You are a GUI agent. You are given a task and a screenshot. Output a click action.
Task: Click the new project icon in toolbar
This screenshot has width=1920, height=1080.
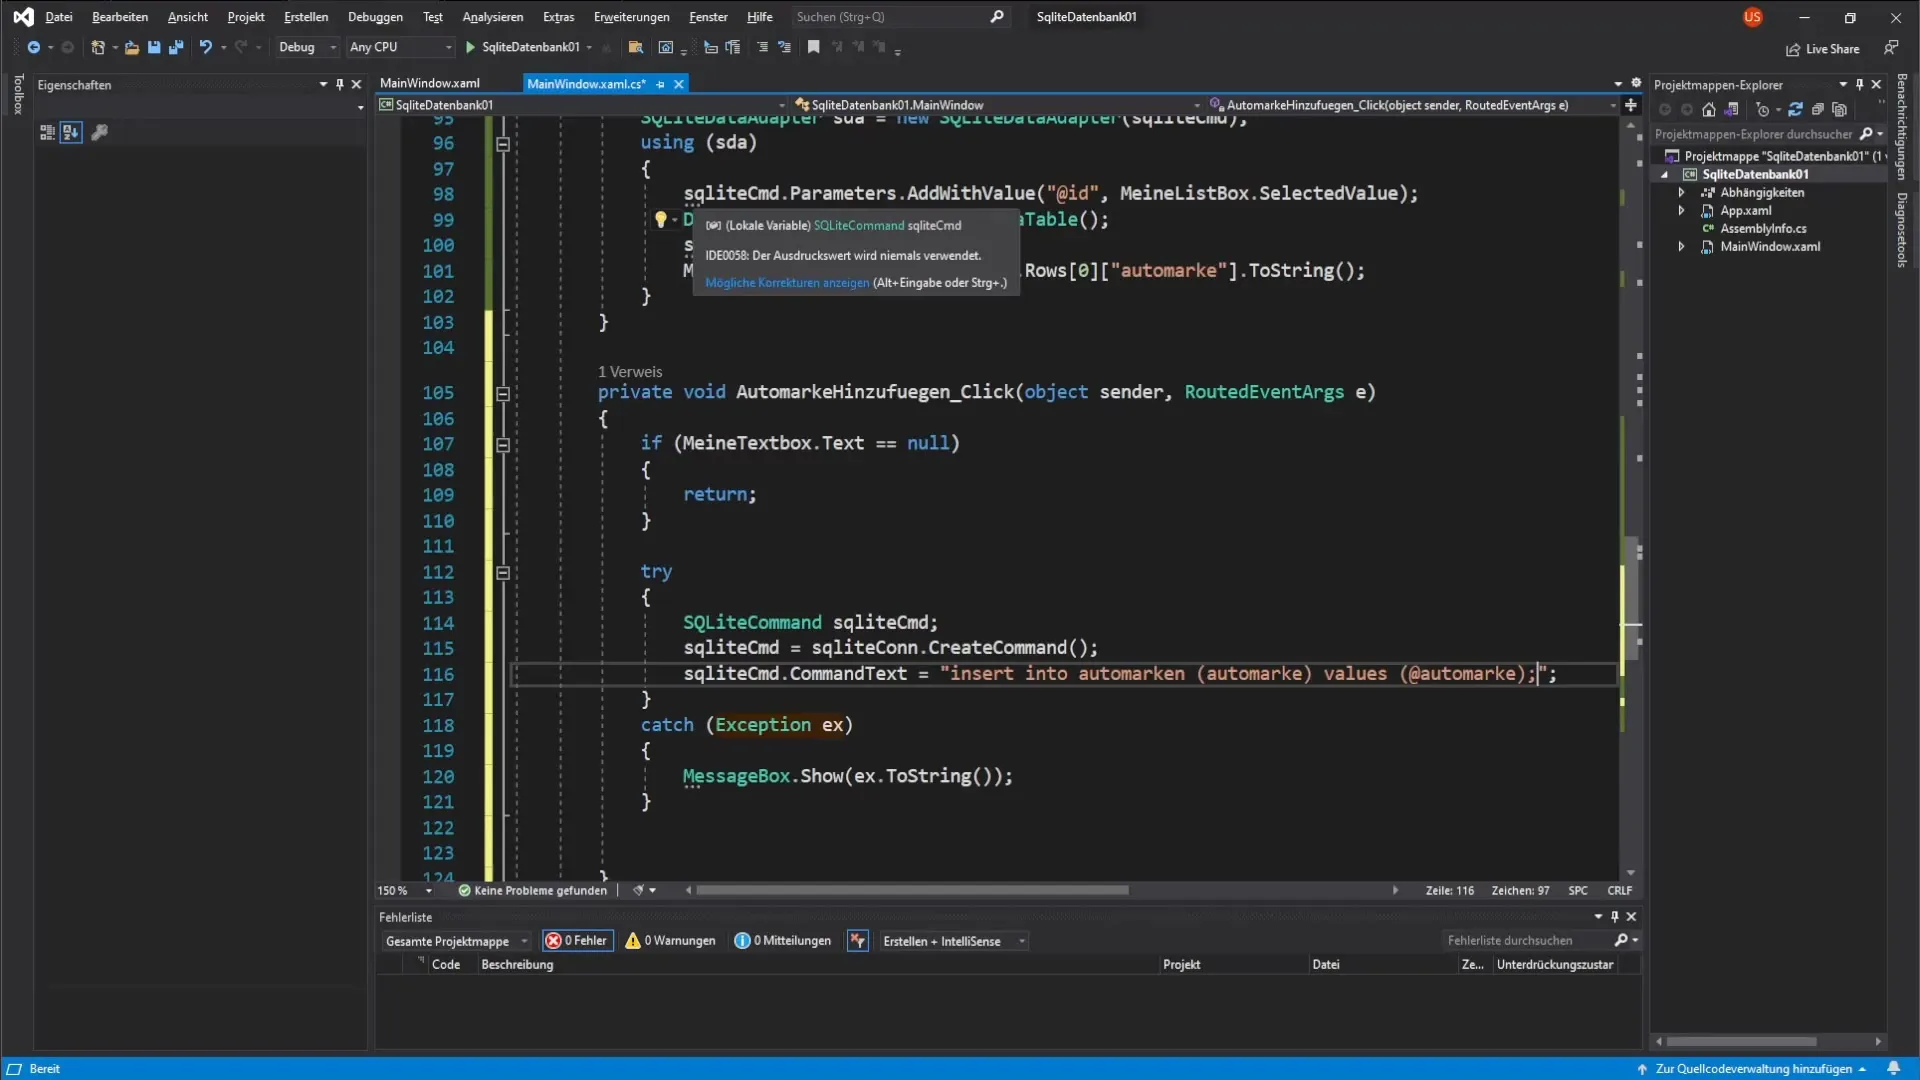click(x=97, y=47)
